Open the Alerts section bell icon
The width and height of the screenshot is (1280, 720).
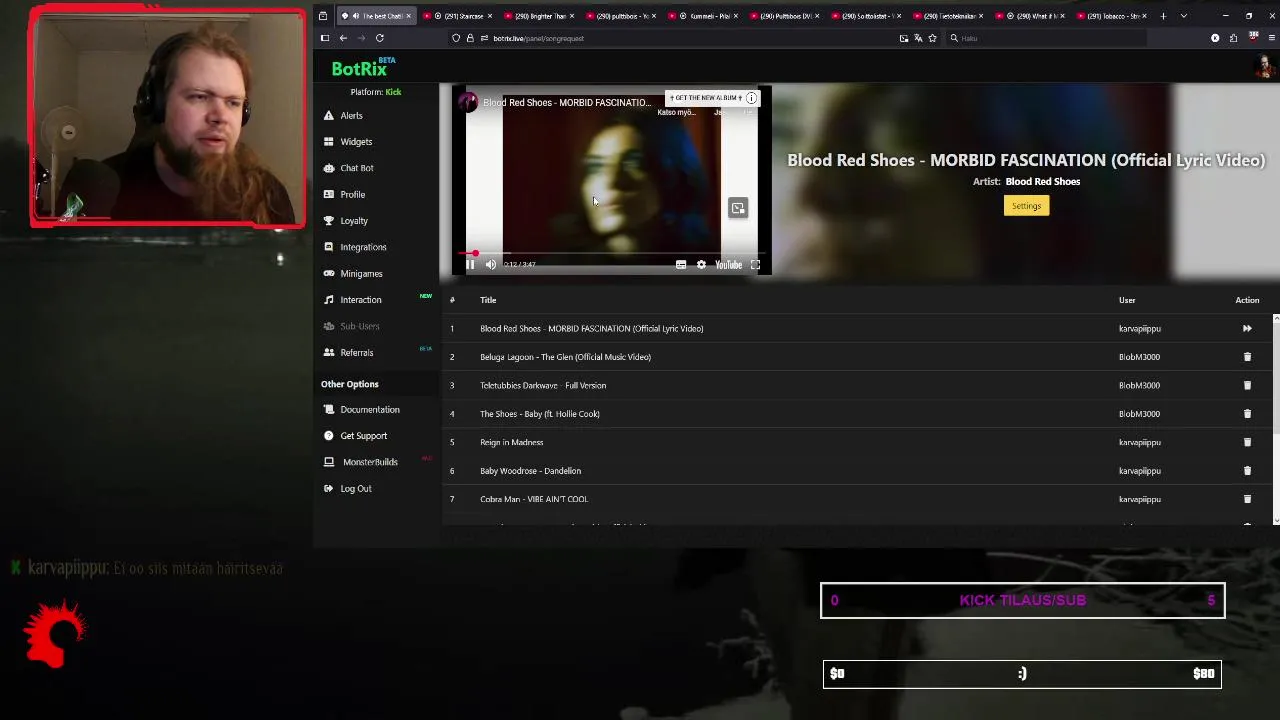point(329,116)
